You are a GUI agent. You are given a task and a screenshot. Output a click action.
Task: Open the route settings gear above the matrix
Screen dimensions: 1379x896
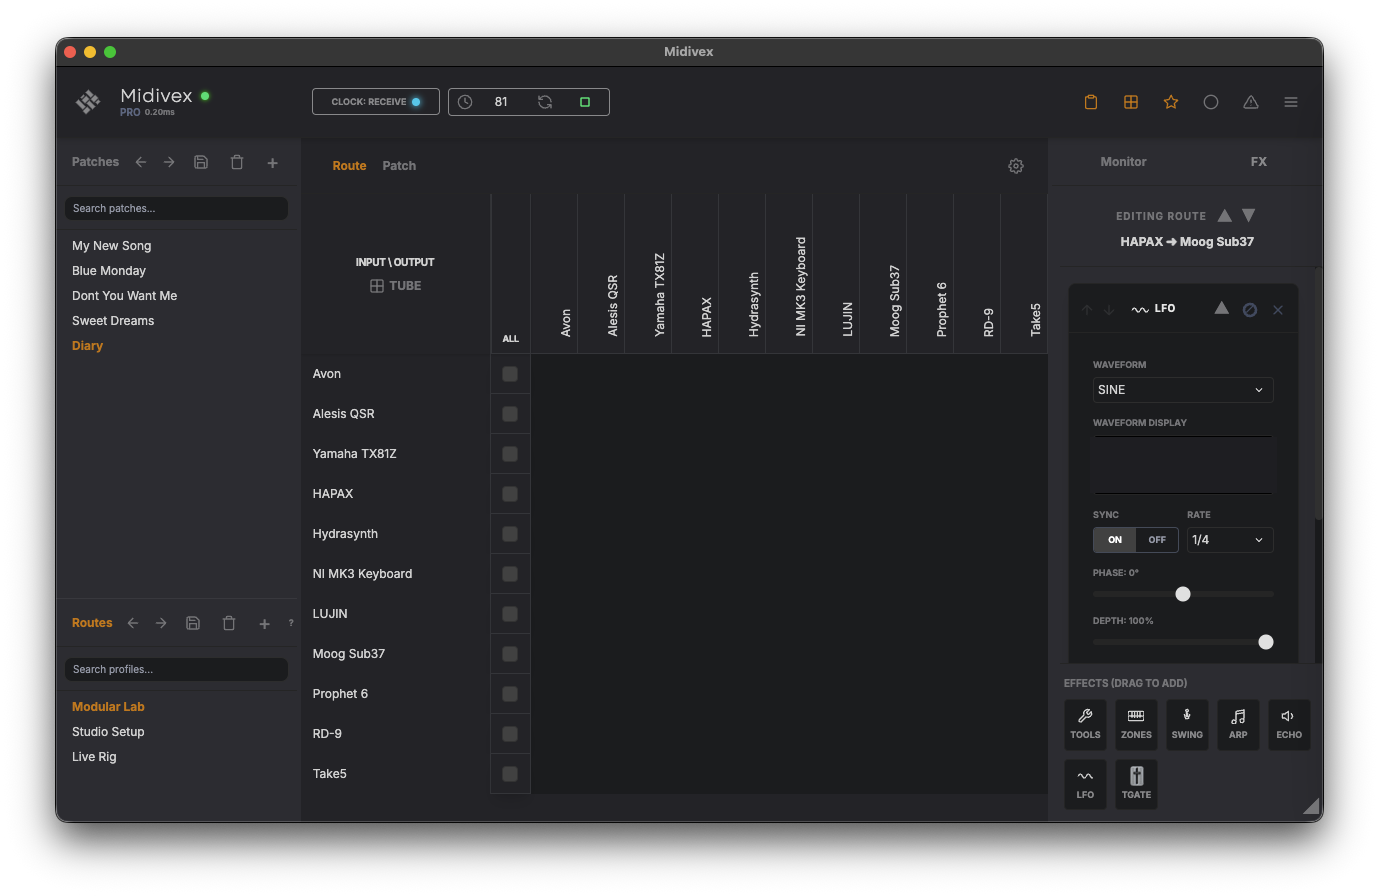click(1016, 166)
